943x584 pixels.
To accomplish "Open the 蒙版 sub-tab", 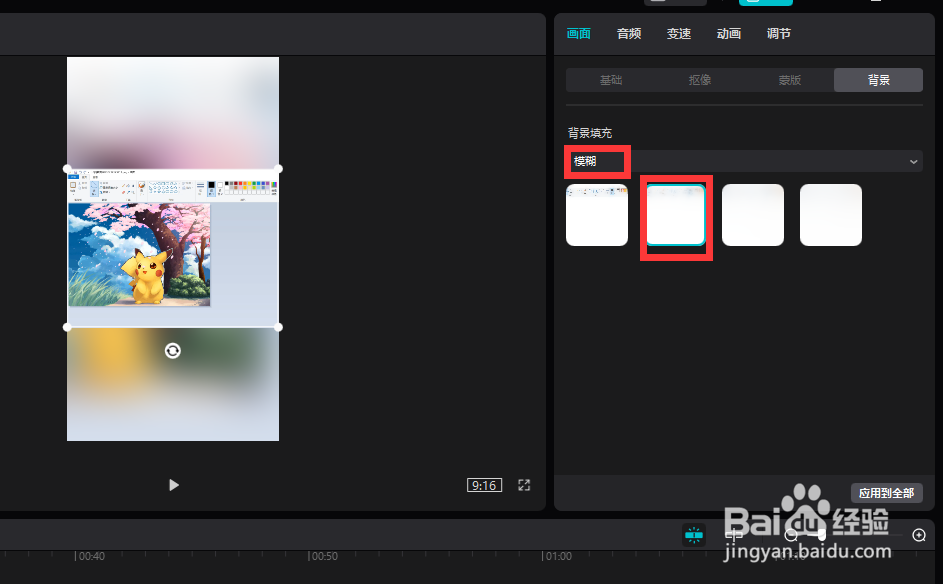I will tap(790, 80).
